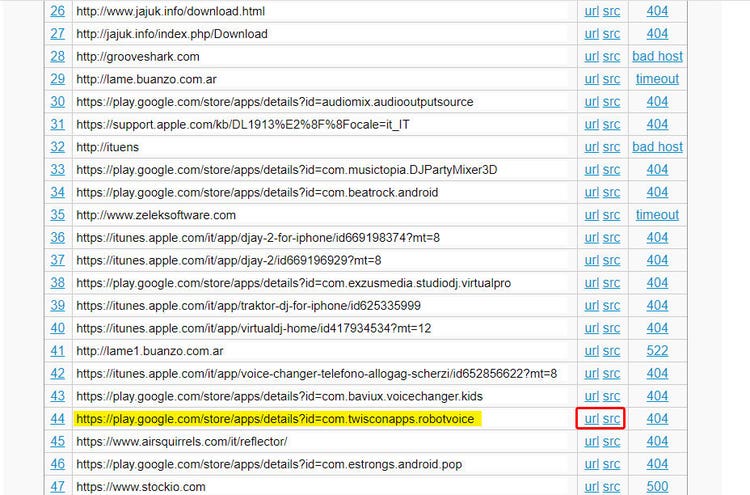Open row number 32 link
Screen dimensions: 750x495
[x=57, y=147]
